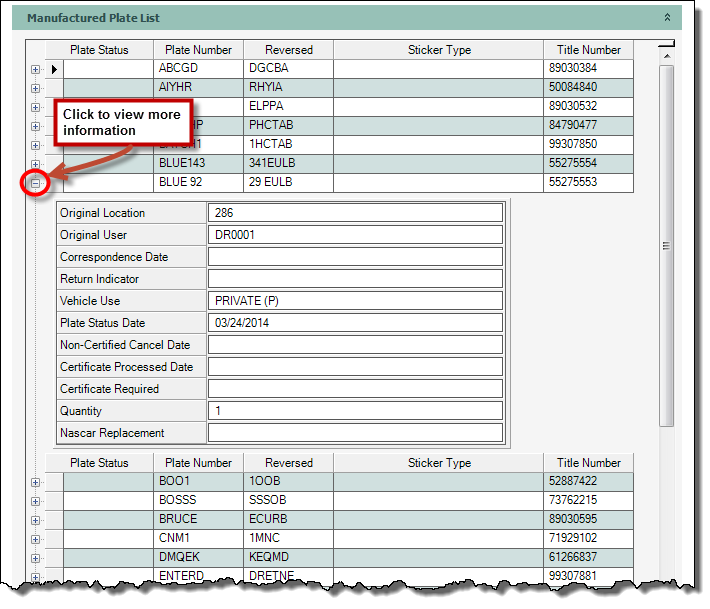The width and height of the screenshot is (710, 609).
Task: Click the Vehicle Use field showing PRIVATE (P)
Action: pyautogui.click(x=355, y=301)
